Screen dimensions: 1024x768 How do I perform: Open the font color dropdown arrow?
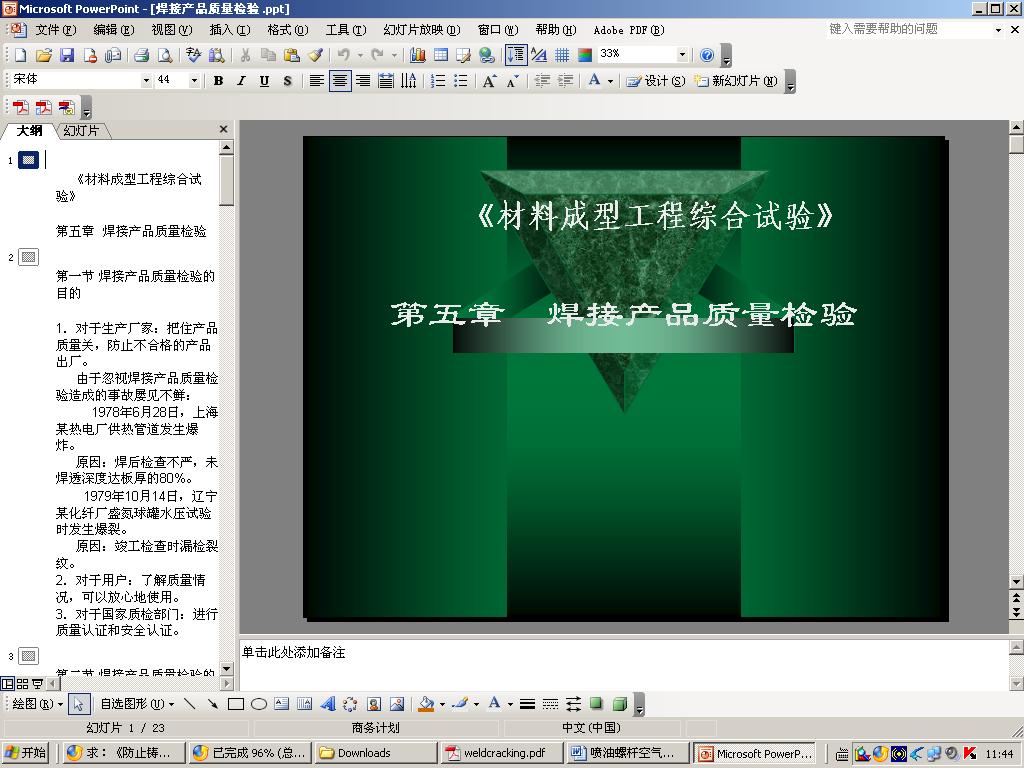tap(610, 81)
